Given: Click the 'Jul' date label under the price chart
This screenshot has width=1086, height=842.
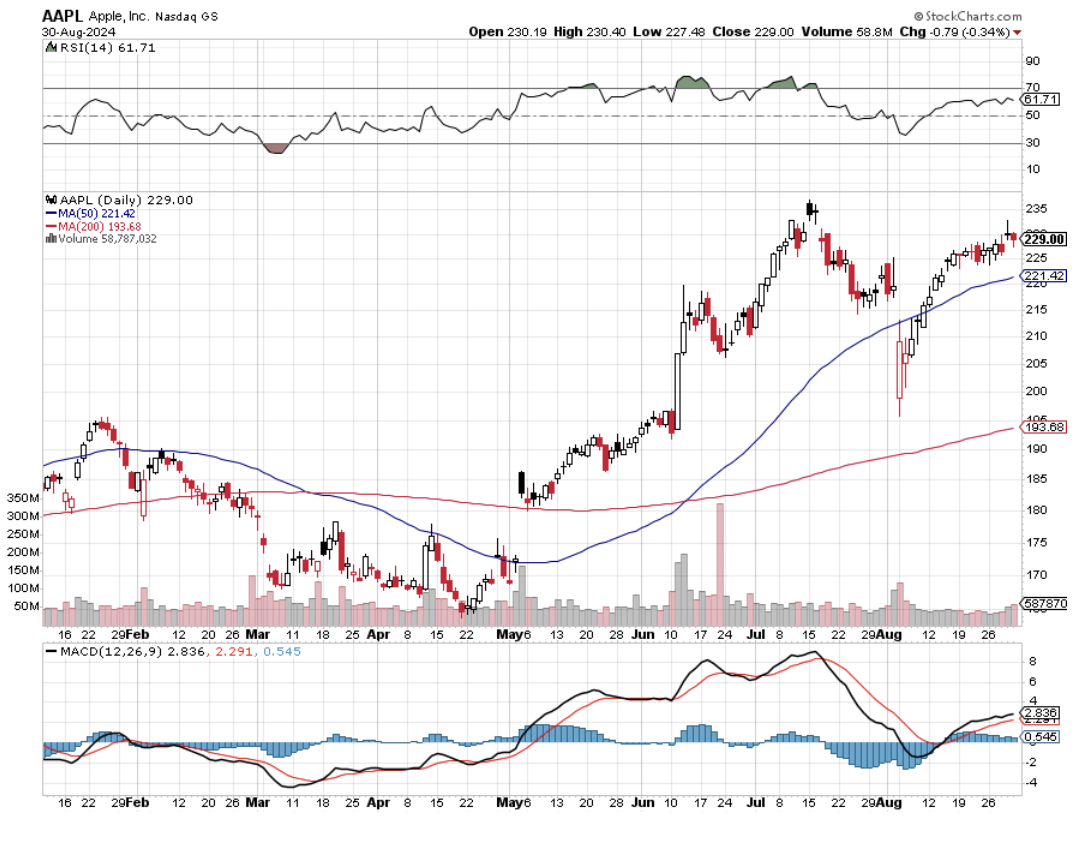Looking at the screenshot, I should (756, 634).
